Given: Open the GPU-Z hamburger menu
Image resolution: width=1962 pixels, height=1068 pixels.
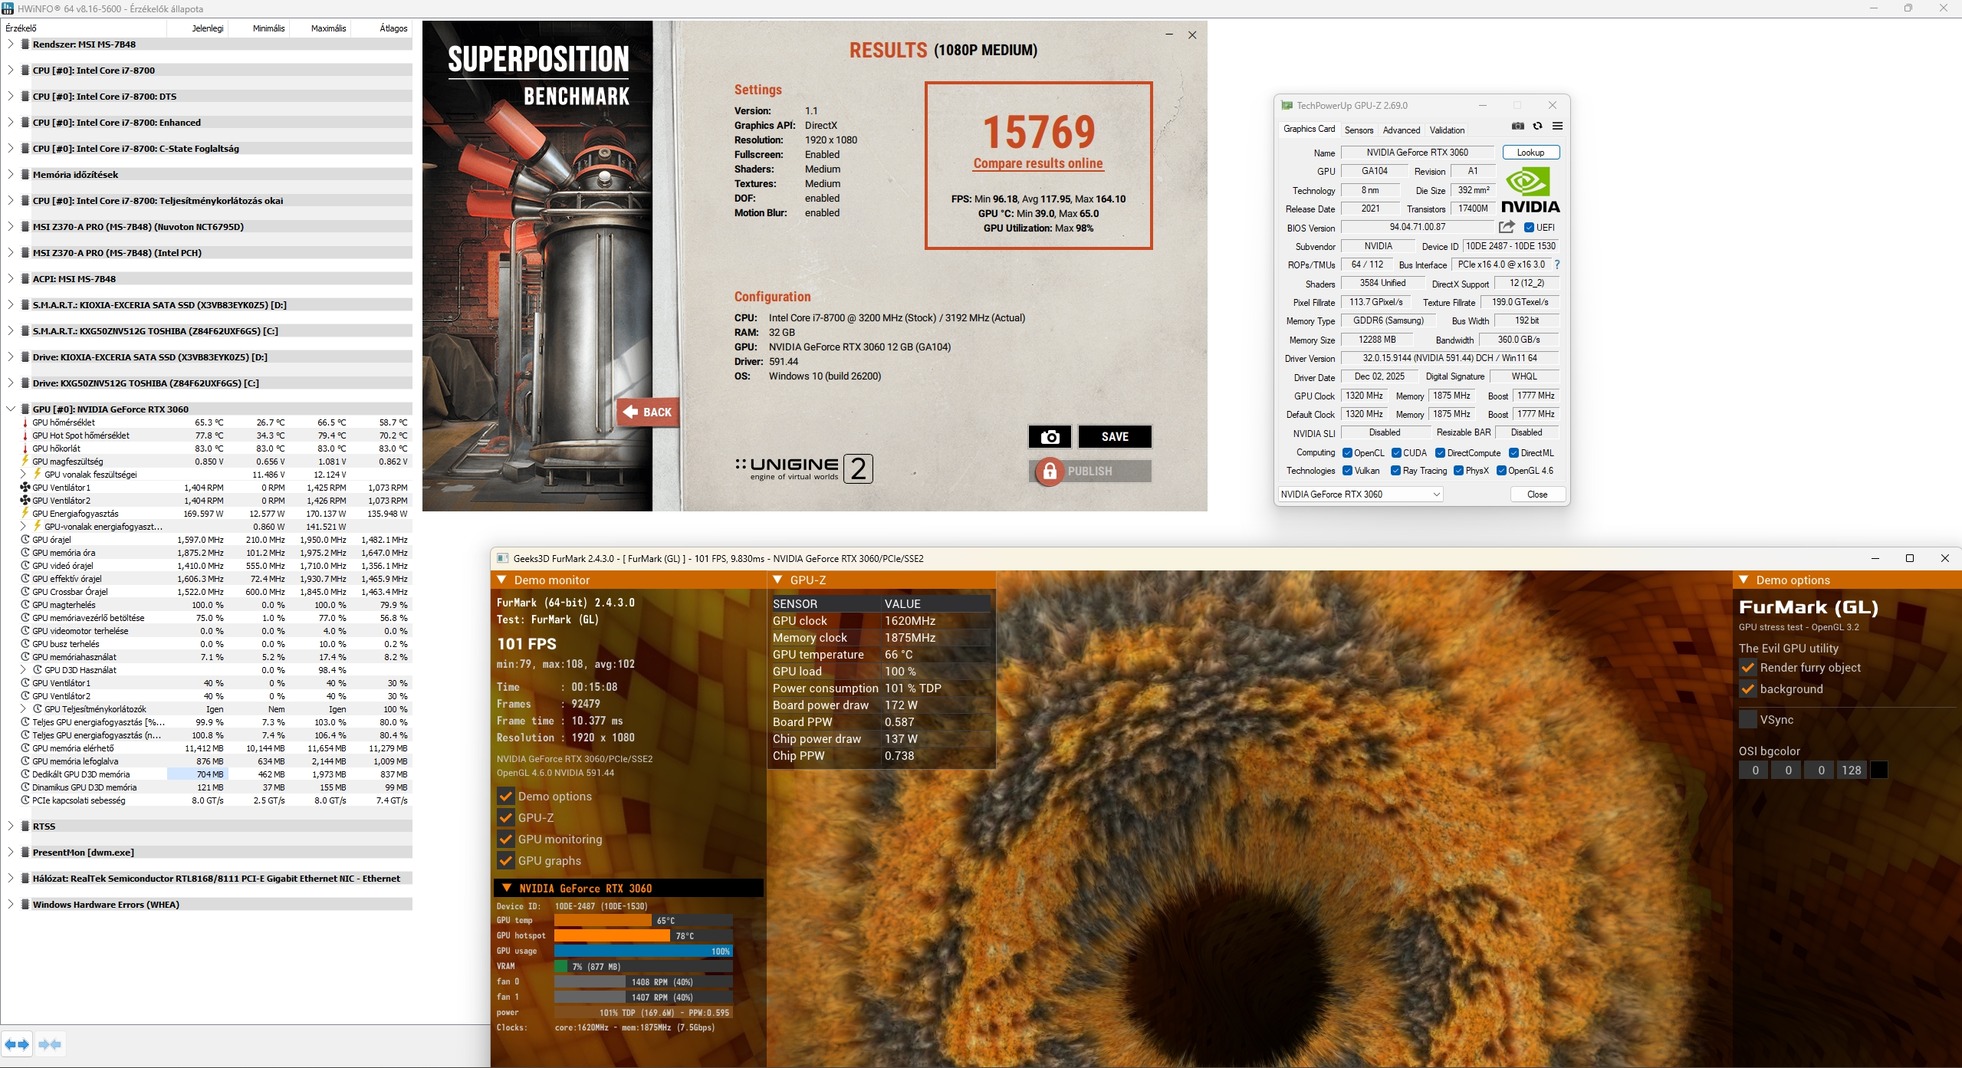Looking at the screenshot, I should point(1557,126).
